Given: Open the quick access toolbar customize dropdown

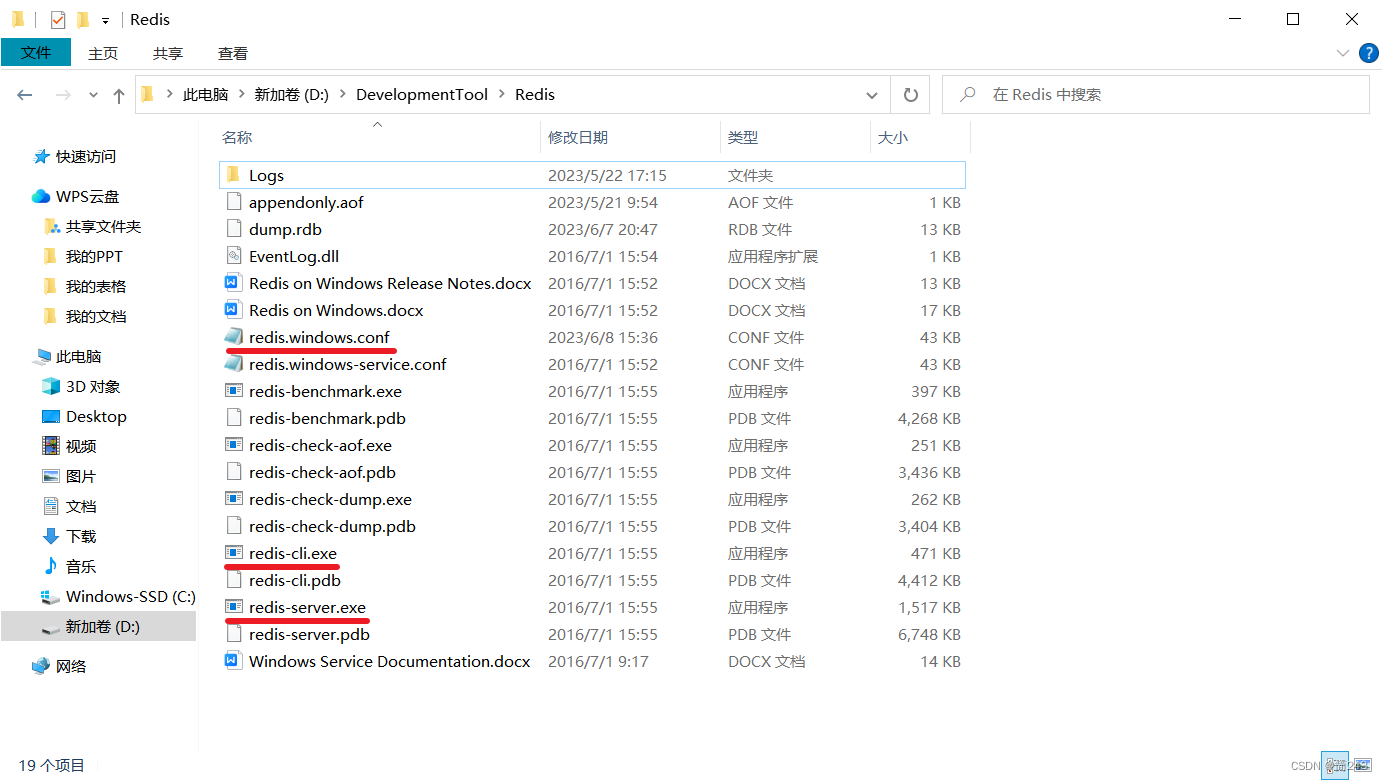Looking at the screenshot, I should (x=105, y=20).
